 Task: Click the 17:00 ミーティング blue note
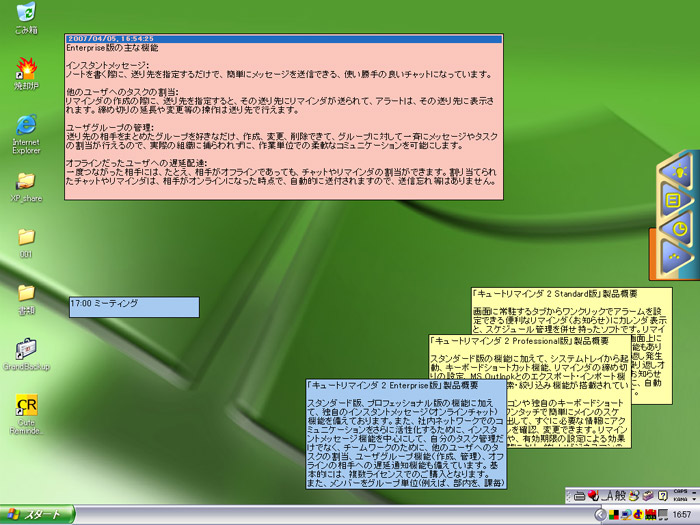[134, 307]
